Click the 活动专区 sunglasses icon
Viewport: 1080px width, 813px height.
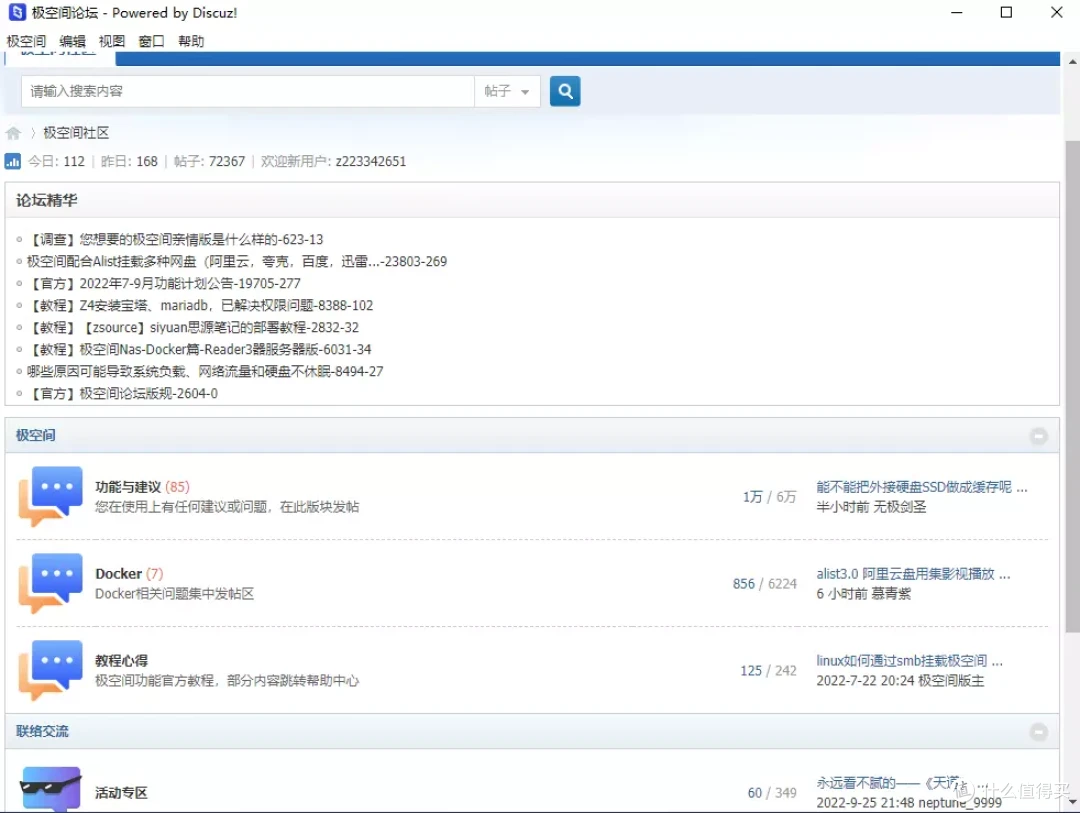click(50, 789)
